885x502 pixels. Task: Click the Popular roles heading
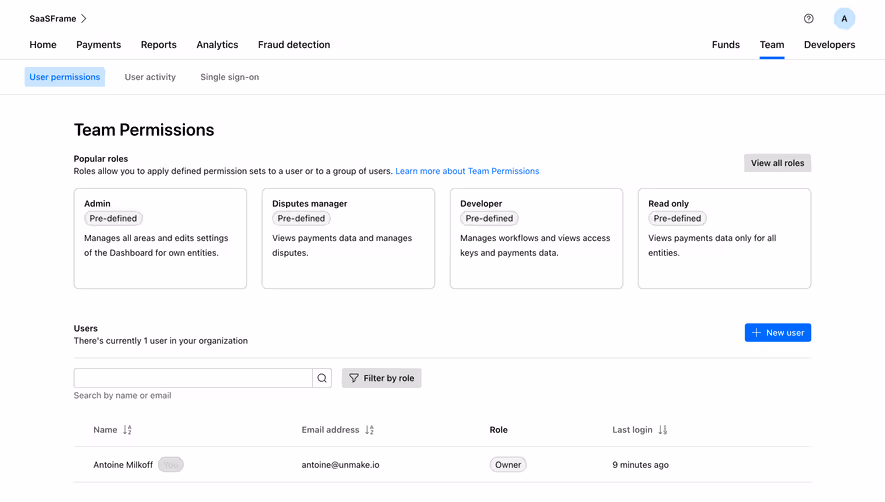(101, 159)
